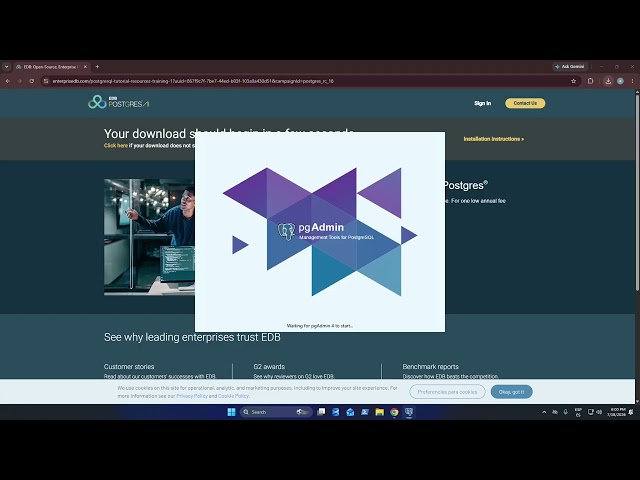Click the browser forward arrow
640x480 pixels.
click(20, 81)
